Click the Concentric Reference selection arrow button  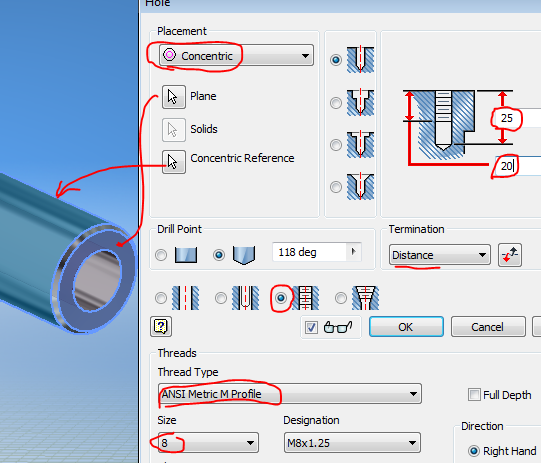click(174, 162)
